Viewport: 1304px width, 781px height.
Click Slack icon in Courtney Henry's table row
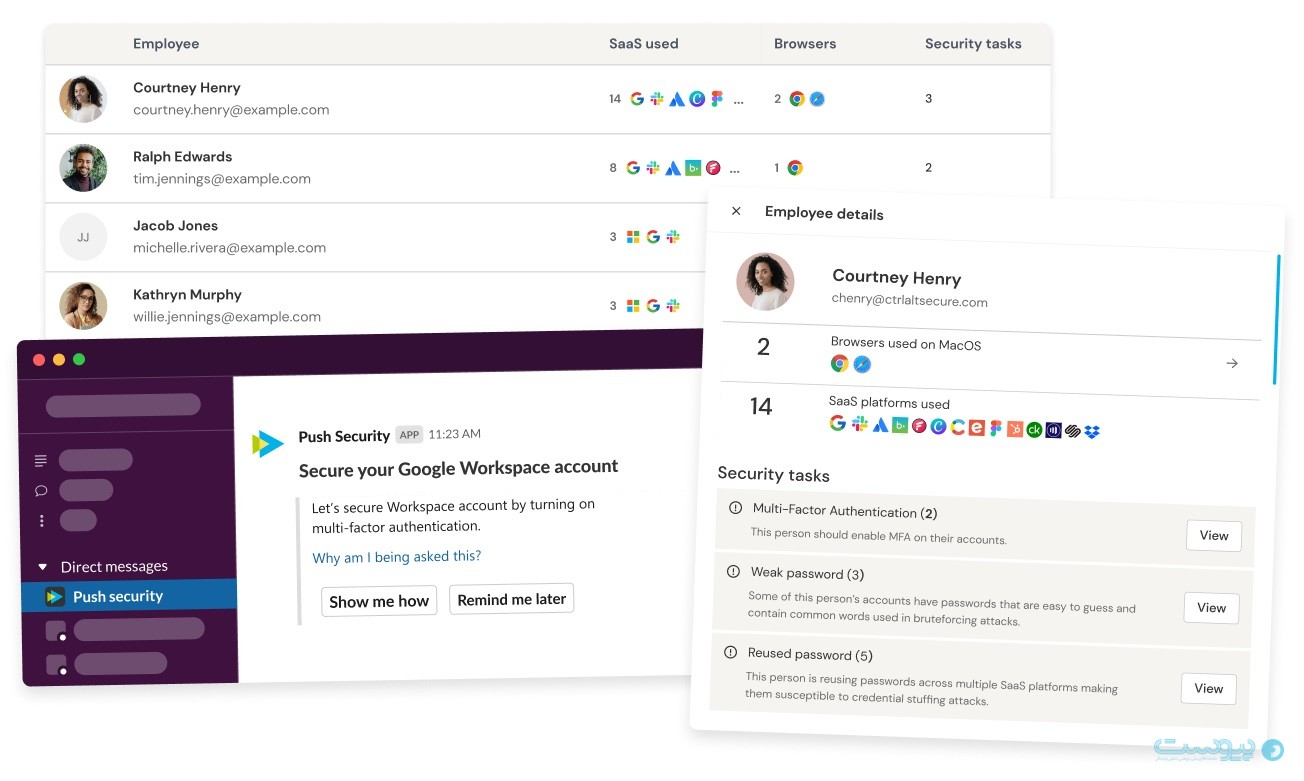pos(657,99)
